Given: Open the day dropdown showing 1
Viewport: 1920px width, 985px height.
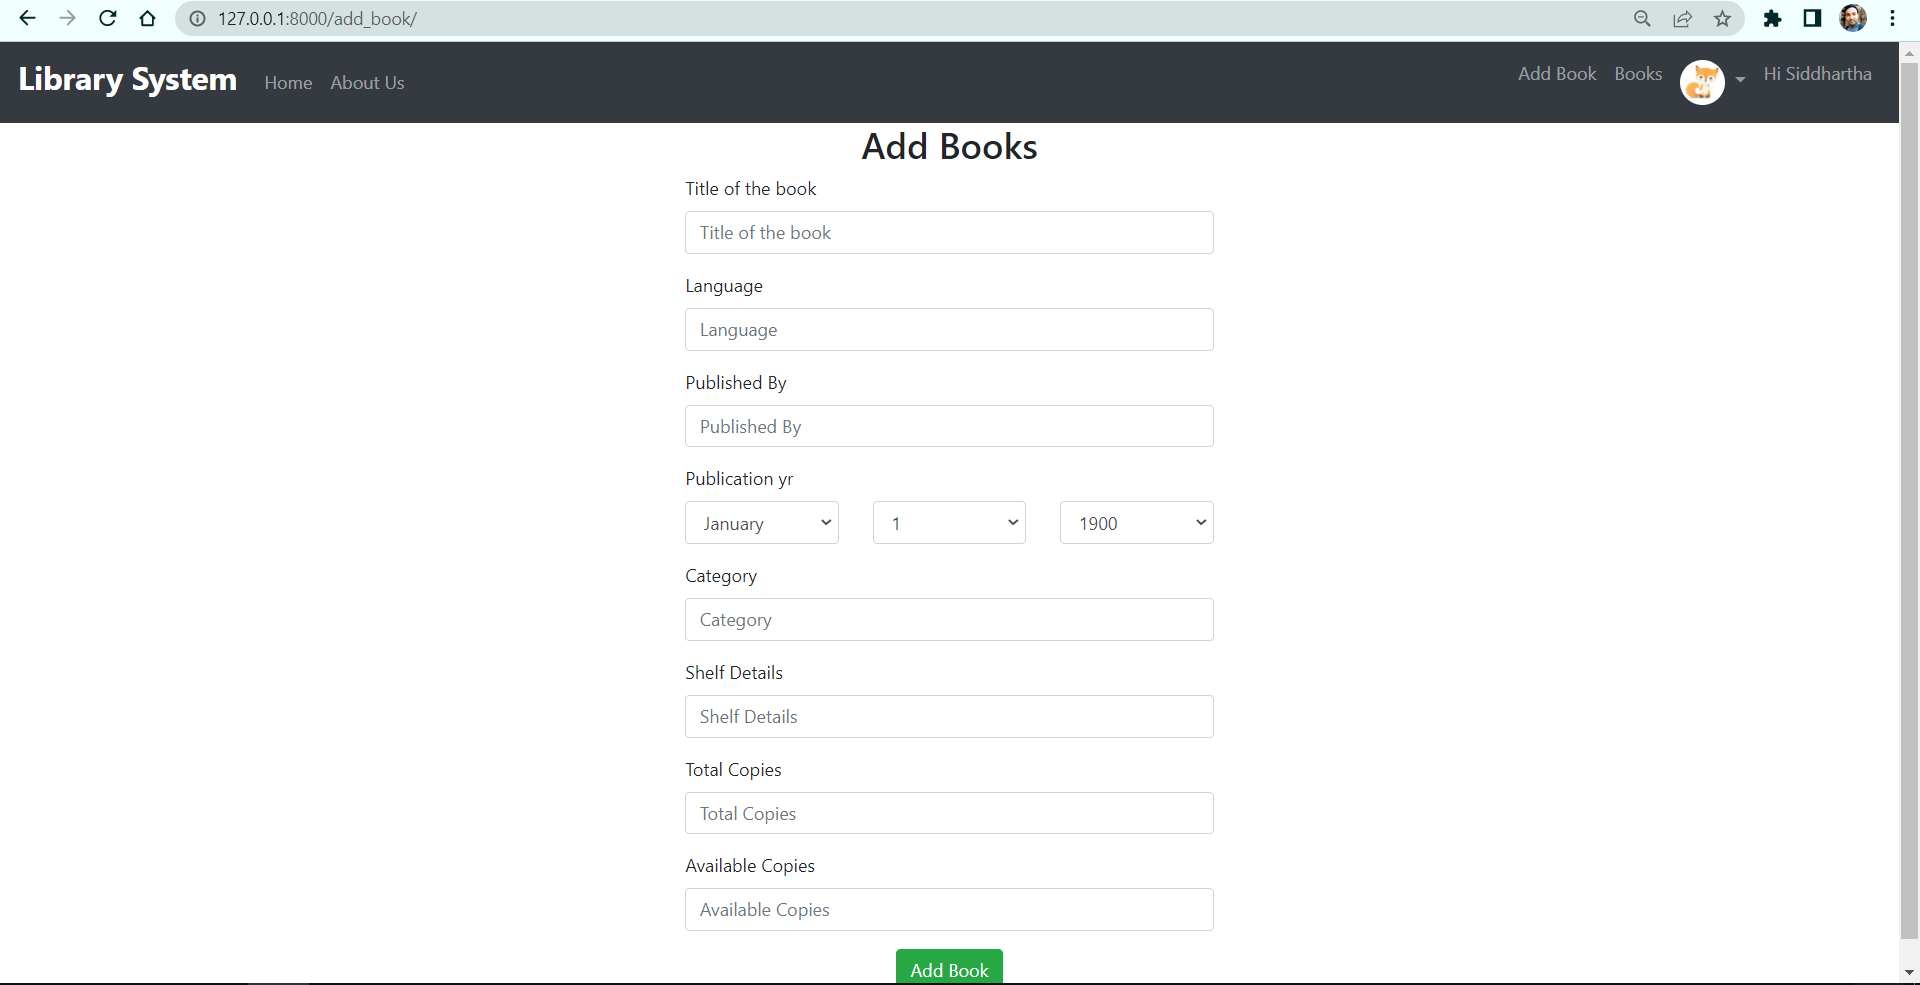Looking at the screenshot, I should pyautogui.click(x=948, y=522).
